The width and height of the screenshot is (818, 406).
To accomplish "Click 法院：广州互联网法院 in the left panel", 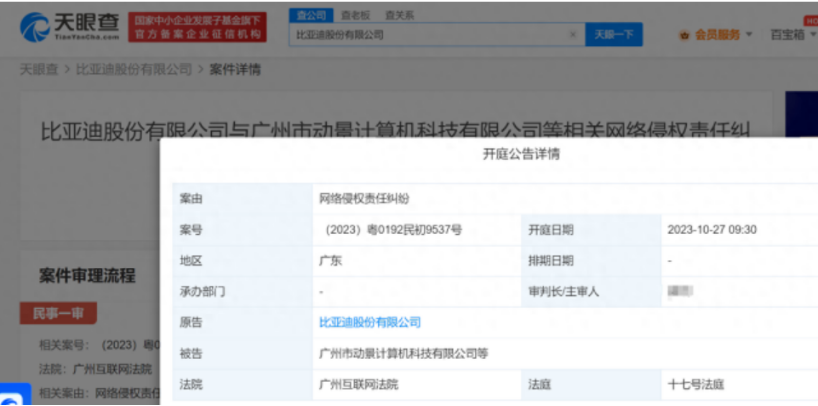I will [x=95, y=369].
